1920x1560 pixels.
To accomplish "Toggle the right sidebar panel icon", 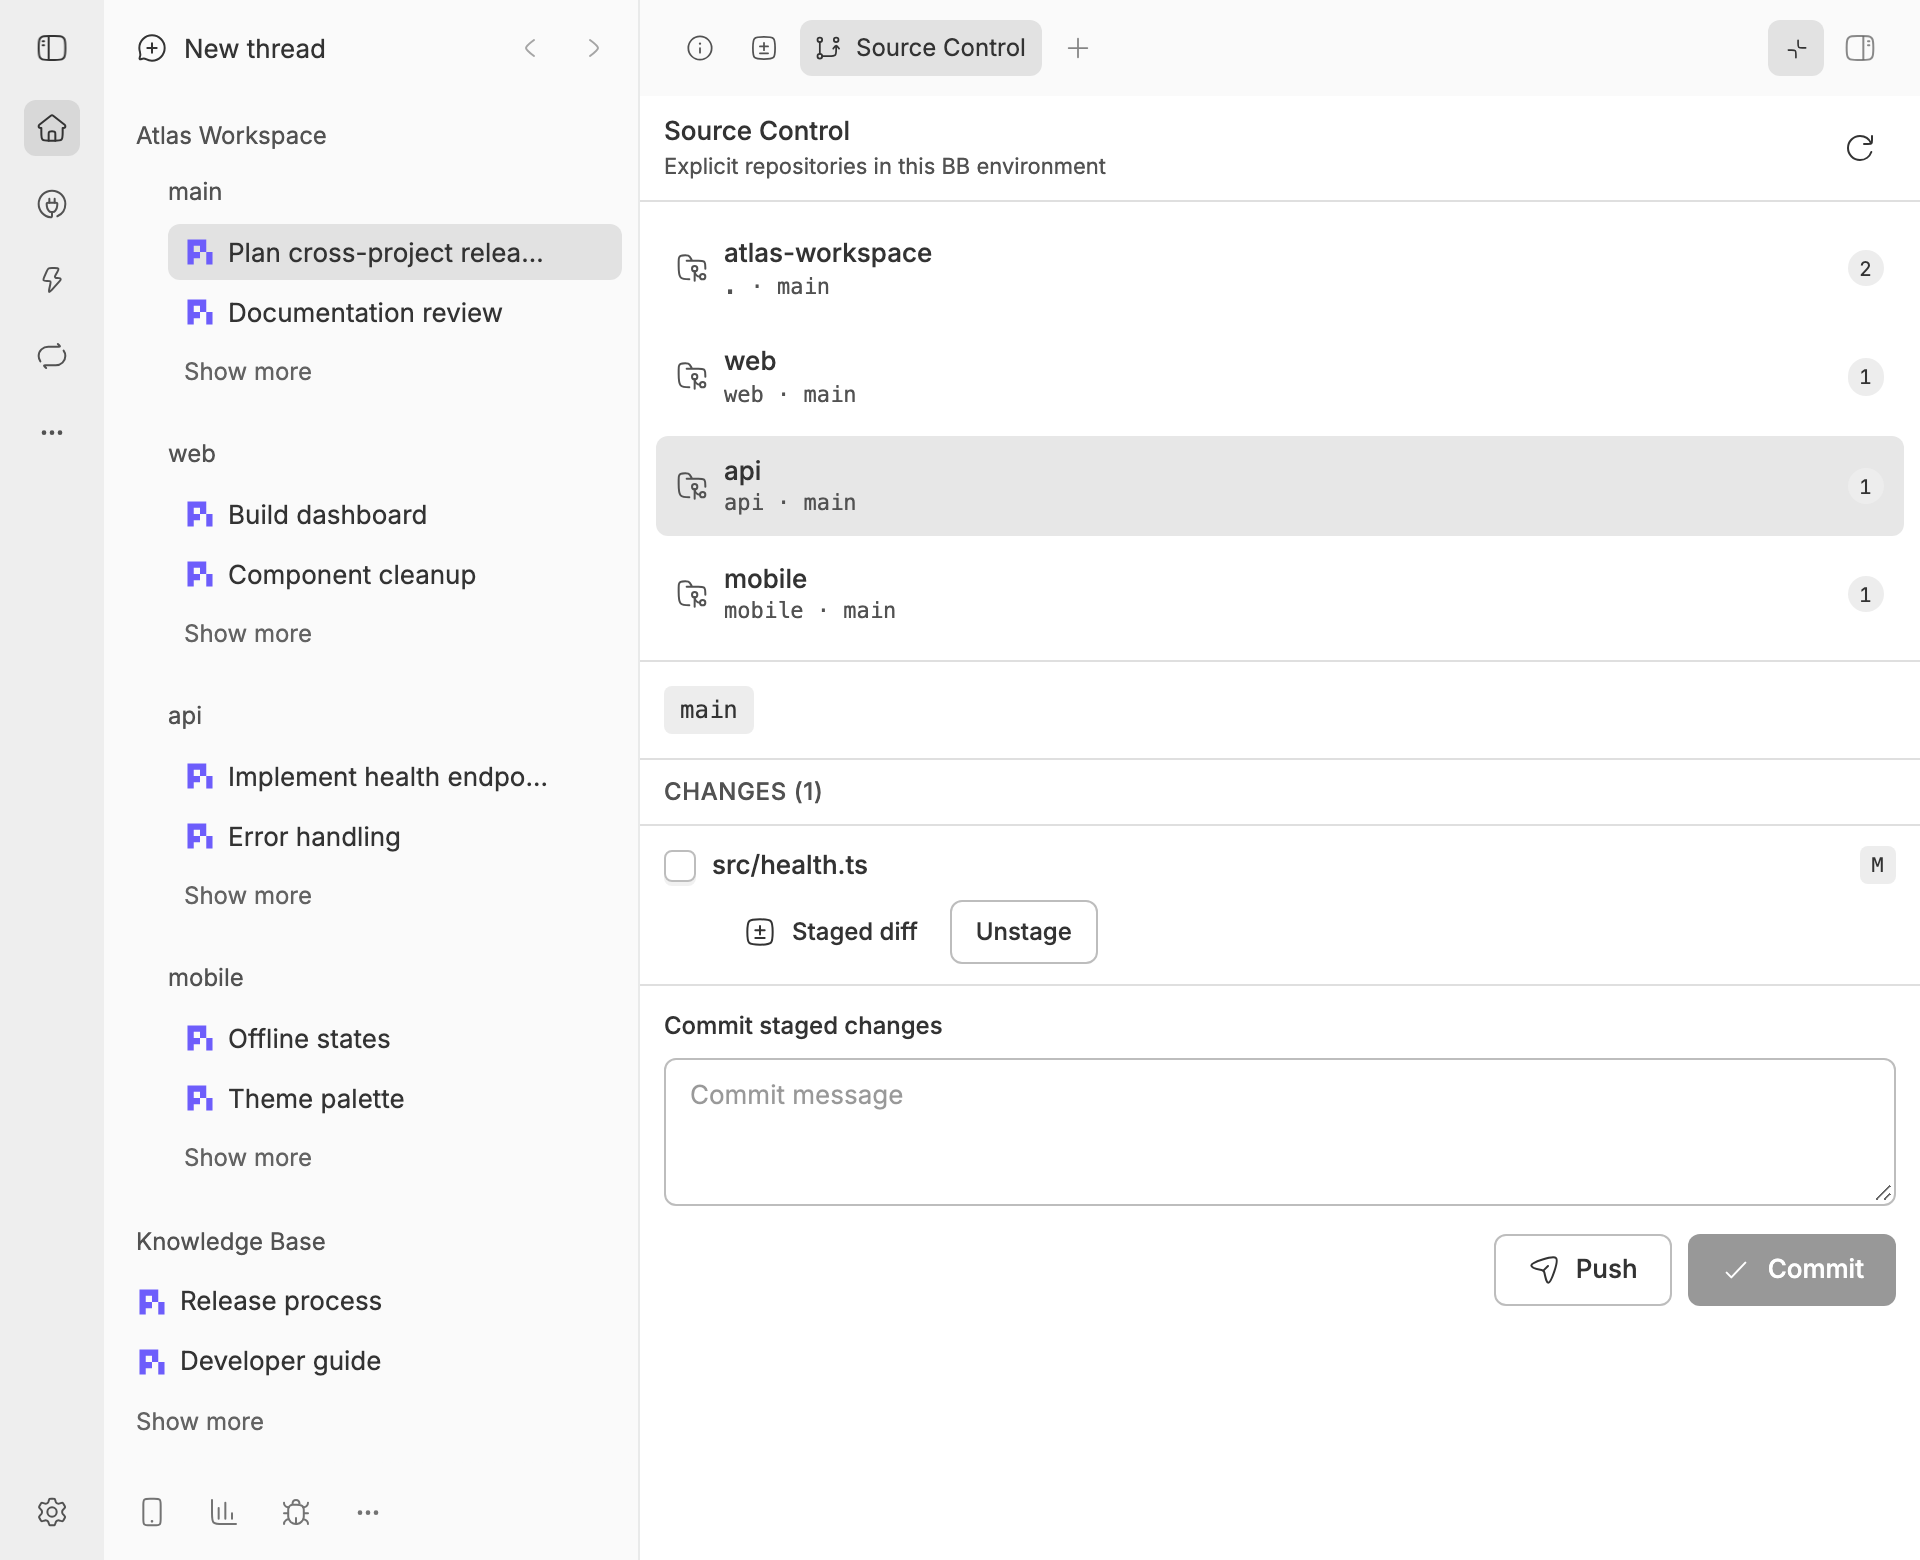I will [x=1860, y=48].
